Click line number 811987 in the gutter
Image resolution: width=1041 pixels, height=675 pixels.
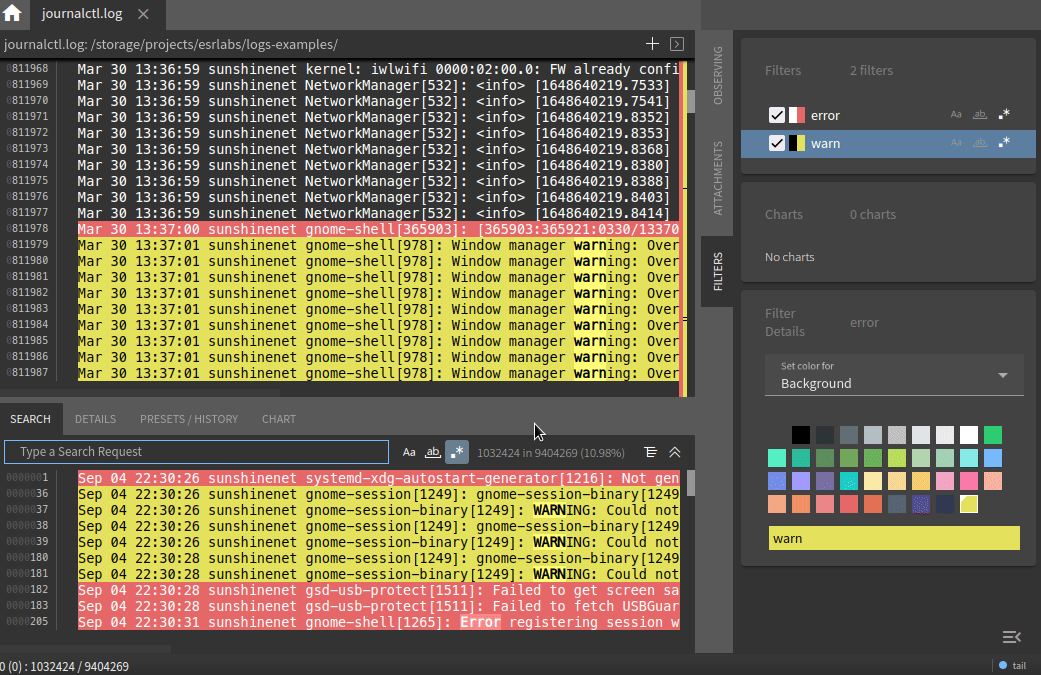28,372
